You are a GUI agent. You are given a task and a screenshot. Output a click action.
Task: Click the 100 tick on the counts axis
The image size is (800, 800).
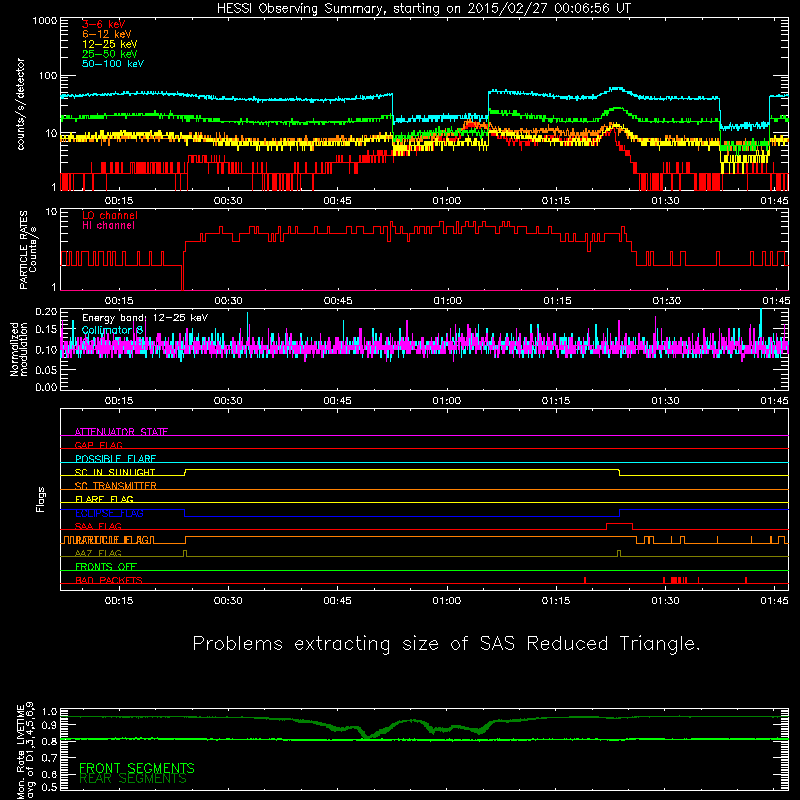48,76
